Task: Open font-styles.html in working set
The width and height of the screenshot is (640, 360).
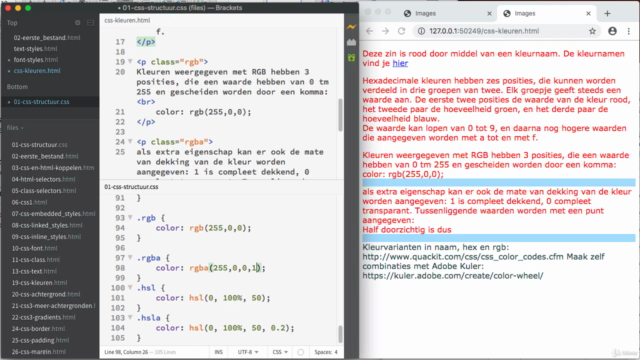Action: (36, 60)
